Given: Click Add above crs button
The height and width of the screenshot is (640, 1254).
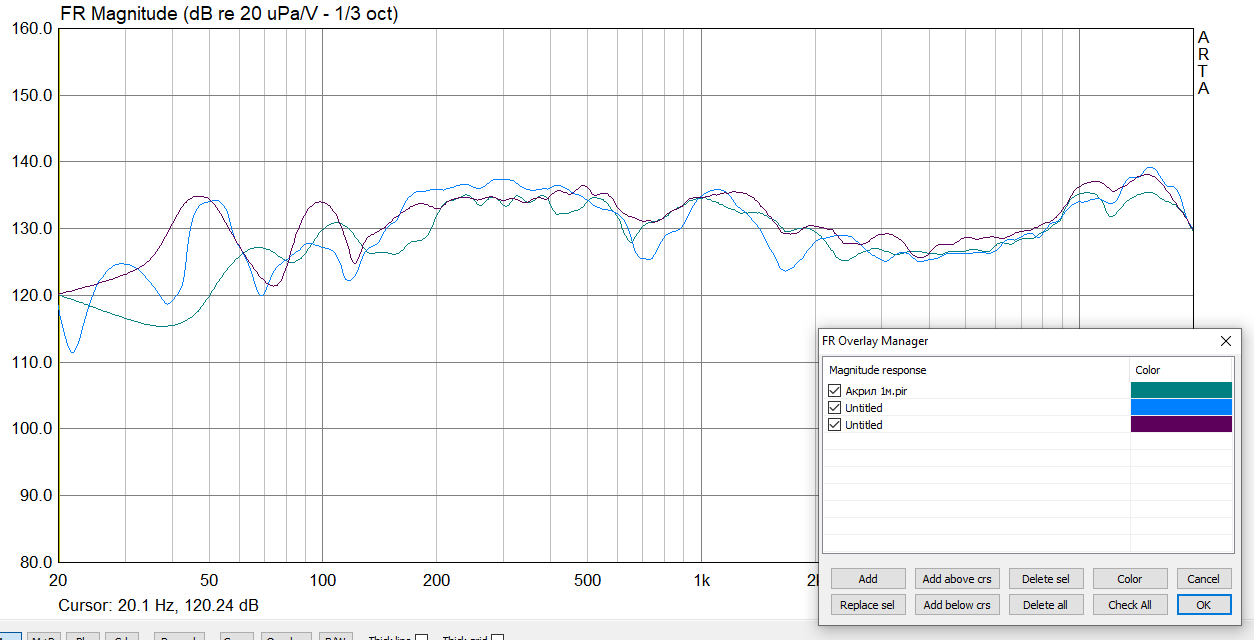Looking at the screenshot, I should point(956,579).
